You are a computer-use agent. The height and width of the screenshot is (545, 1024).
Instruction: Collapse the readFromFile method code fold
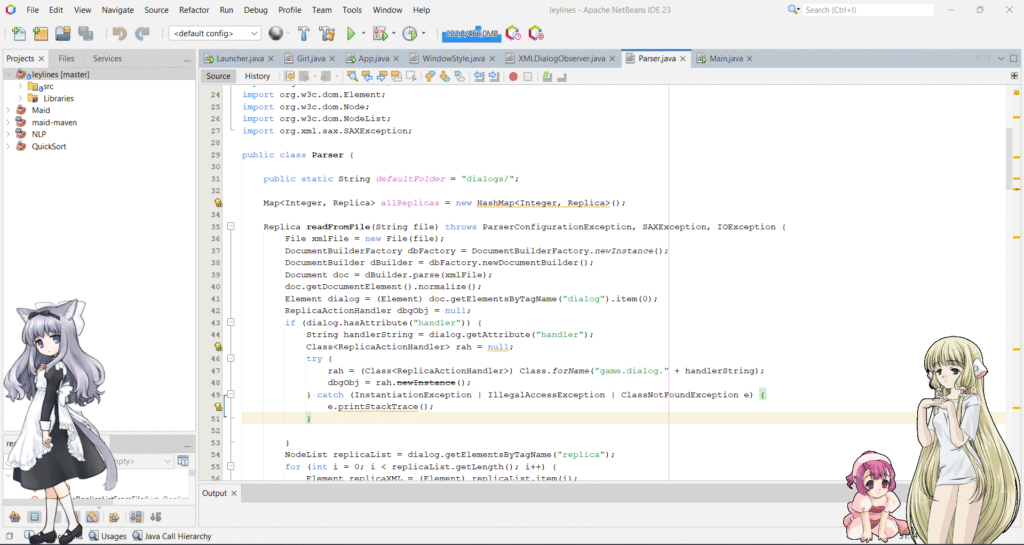230,227
